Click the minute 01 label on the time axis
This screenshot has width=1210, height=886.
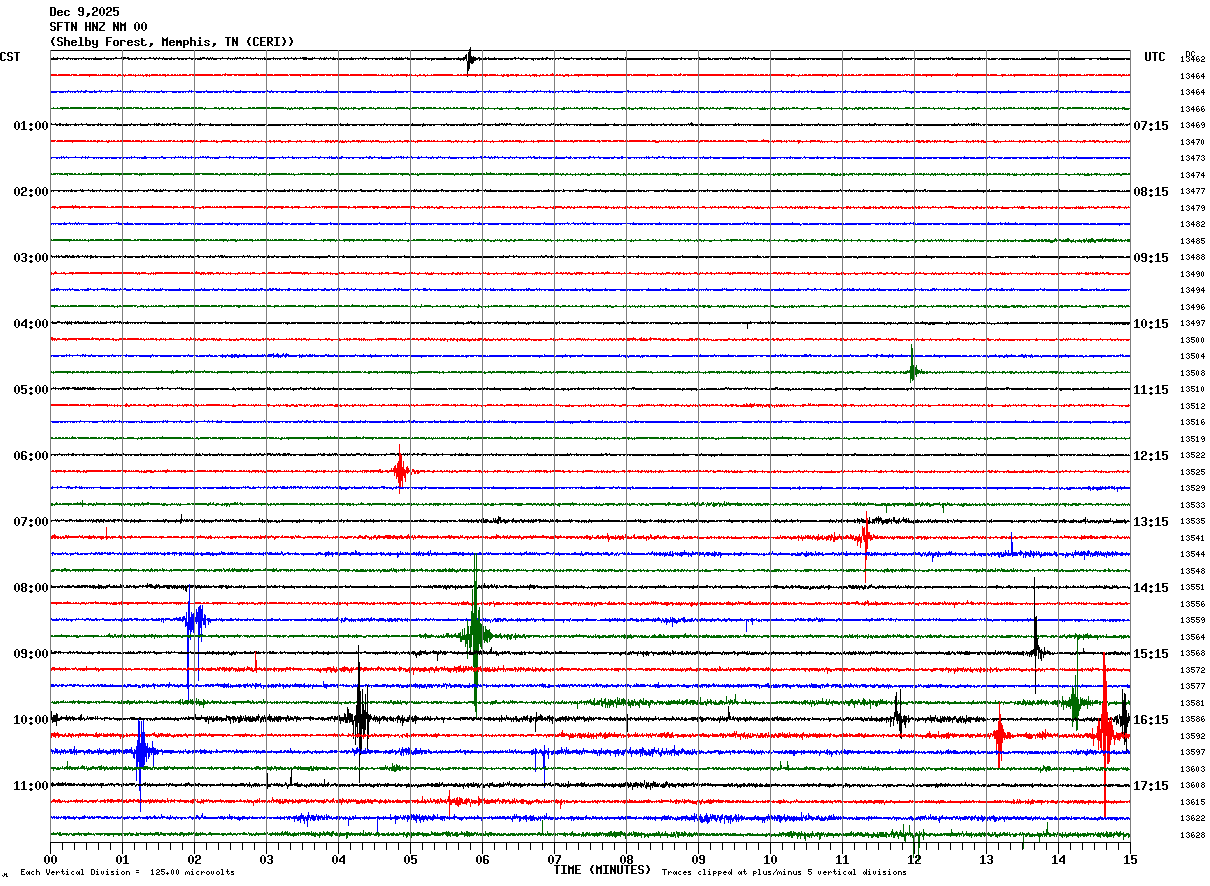coord(122,859)
